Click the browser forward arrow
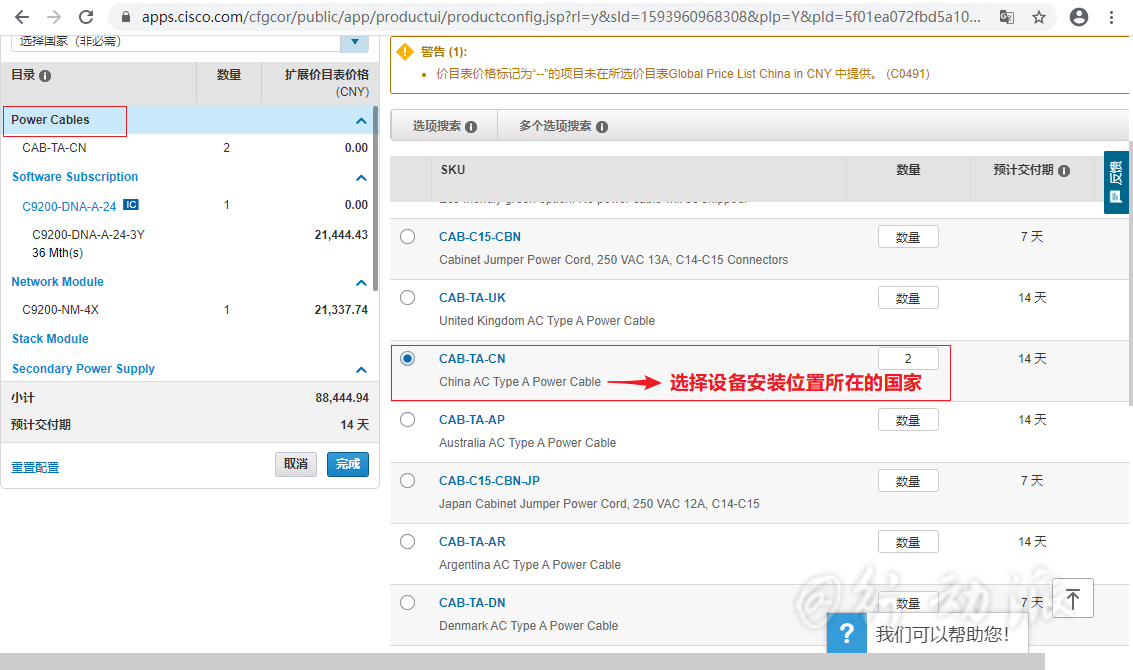Screen dimensions: 1133x670 54,17
